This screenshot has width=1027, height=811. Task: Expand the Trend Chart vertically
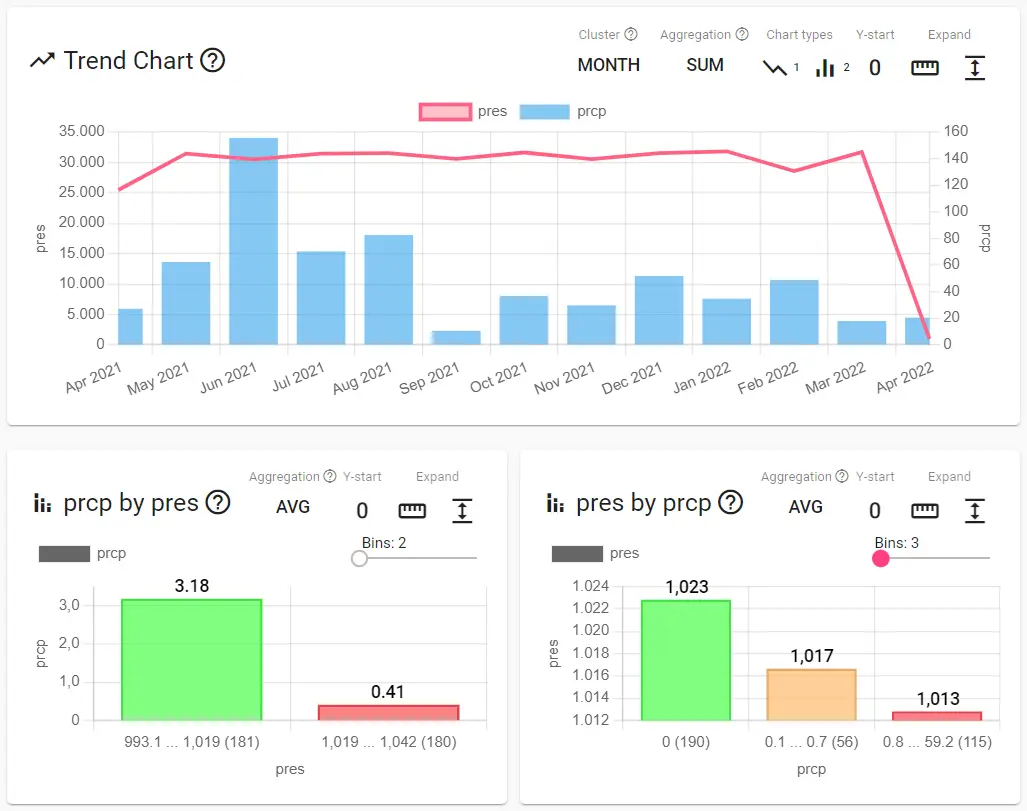(975, 67)
